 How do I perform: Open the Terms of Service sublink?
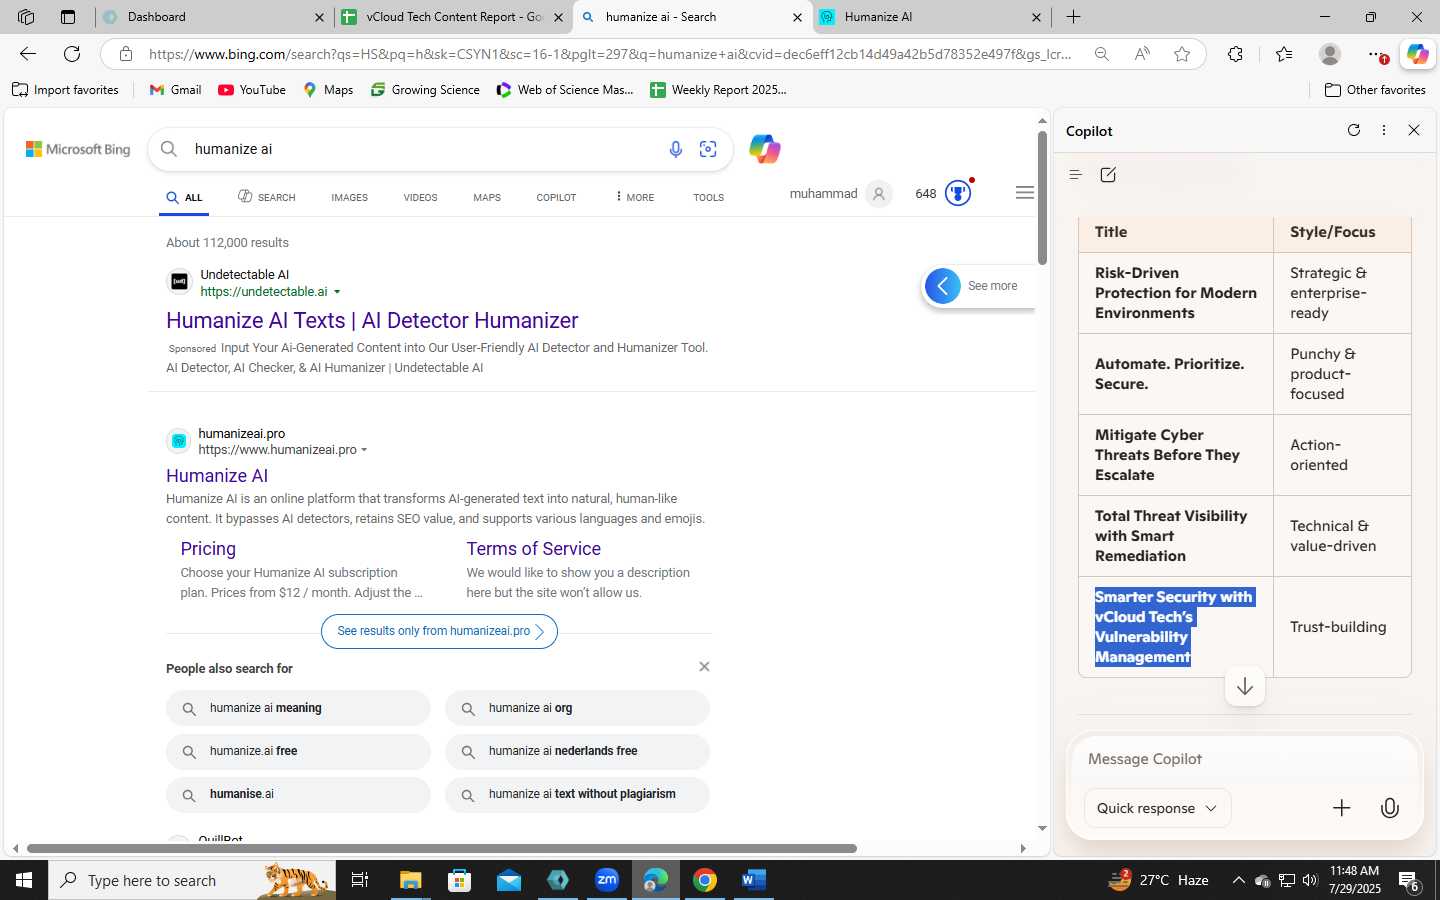tap(533, 549)
